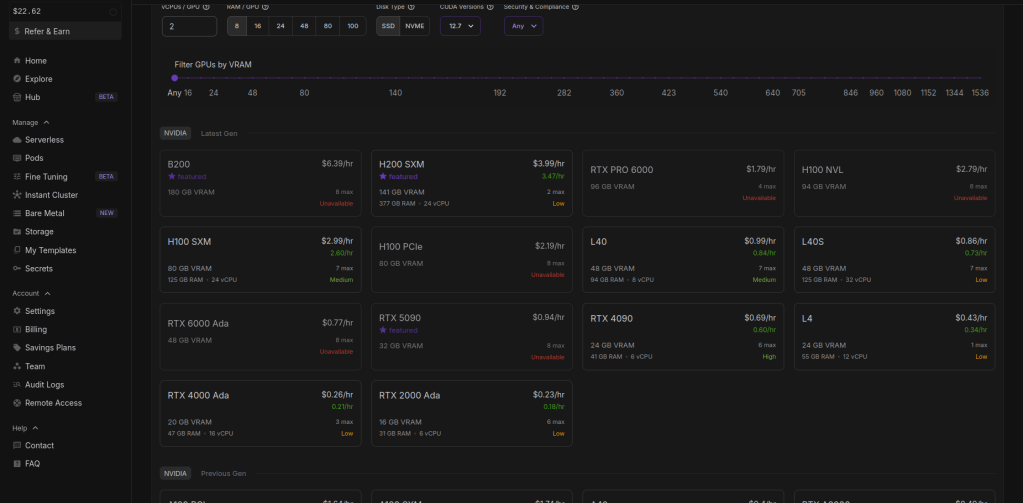Click the Storage folder icon
Image resolution: width=1023 pixels, height=503 pixels.
[x=17, y=232]
